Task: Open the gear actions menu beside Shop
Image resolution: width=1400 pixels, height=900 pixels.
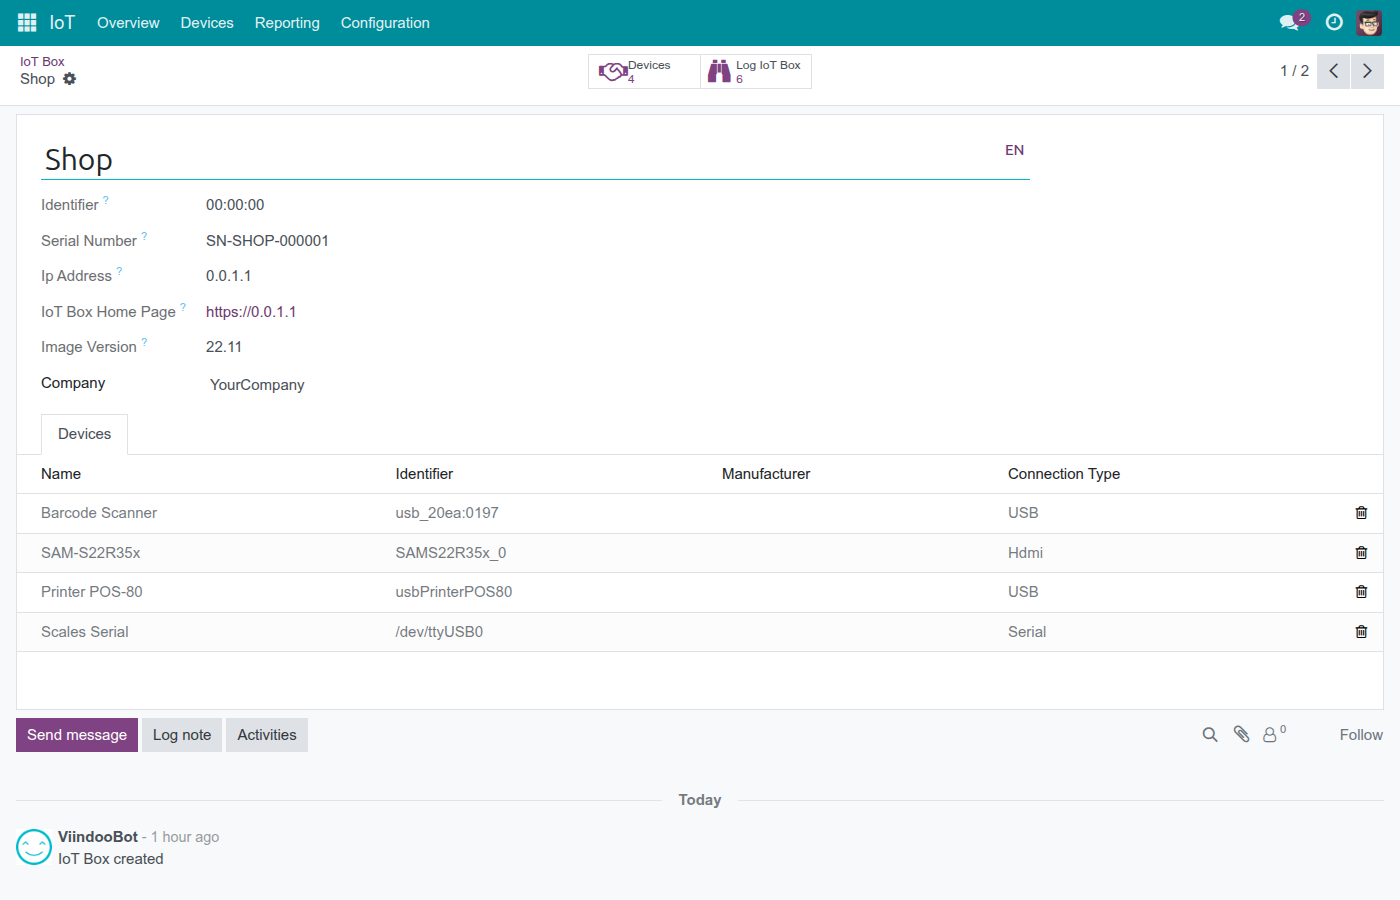Action: [69, 79]
